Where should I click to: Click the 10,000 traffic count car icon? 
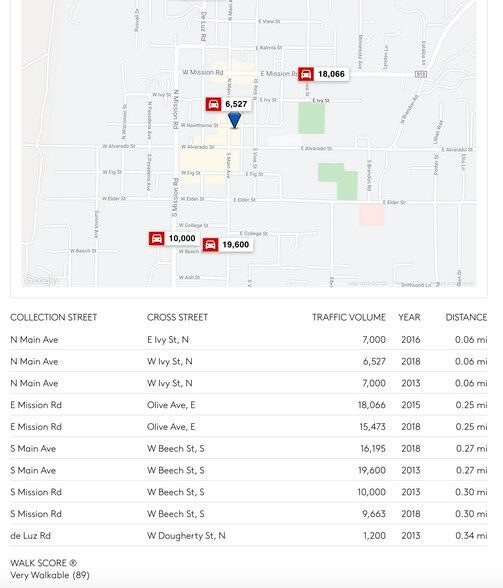tap(156, 238)
